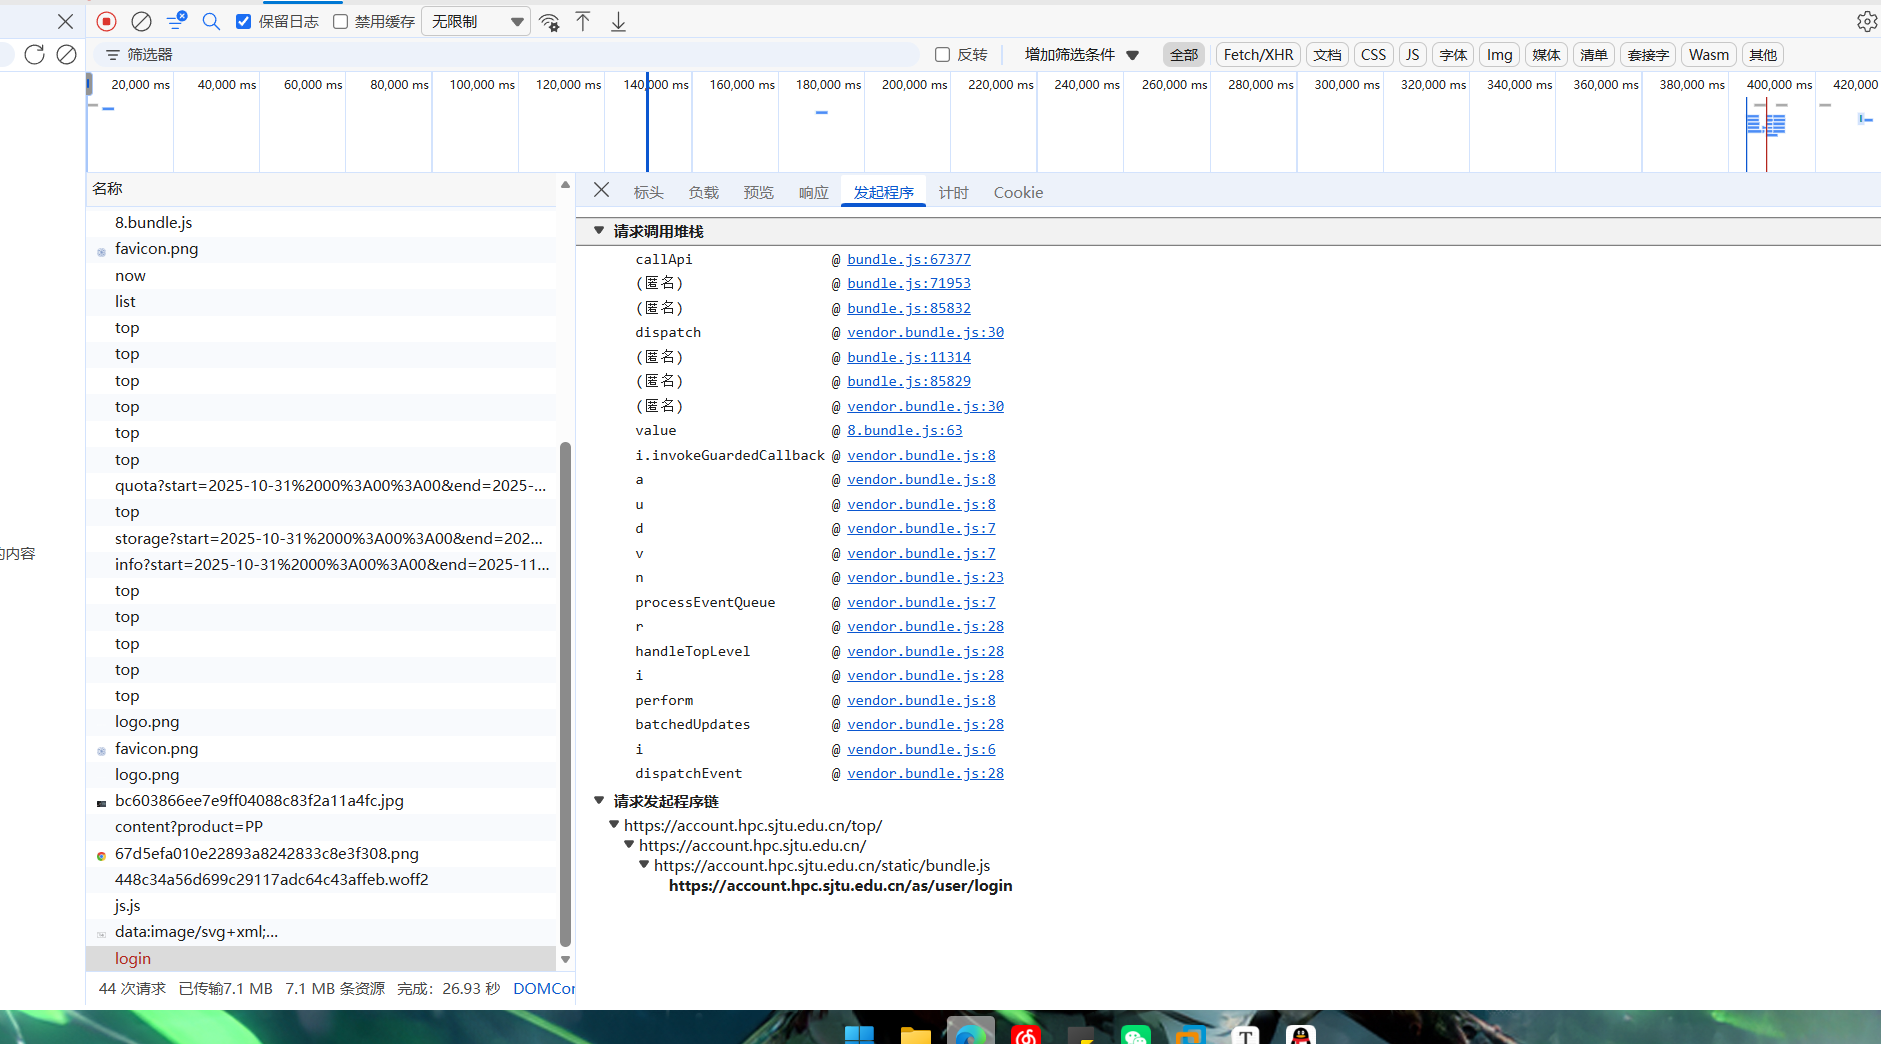
Task: Click the reload circular arrow icon
Action: (34, 54)
